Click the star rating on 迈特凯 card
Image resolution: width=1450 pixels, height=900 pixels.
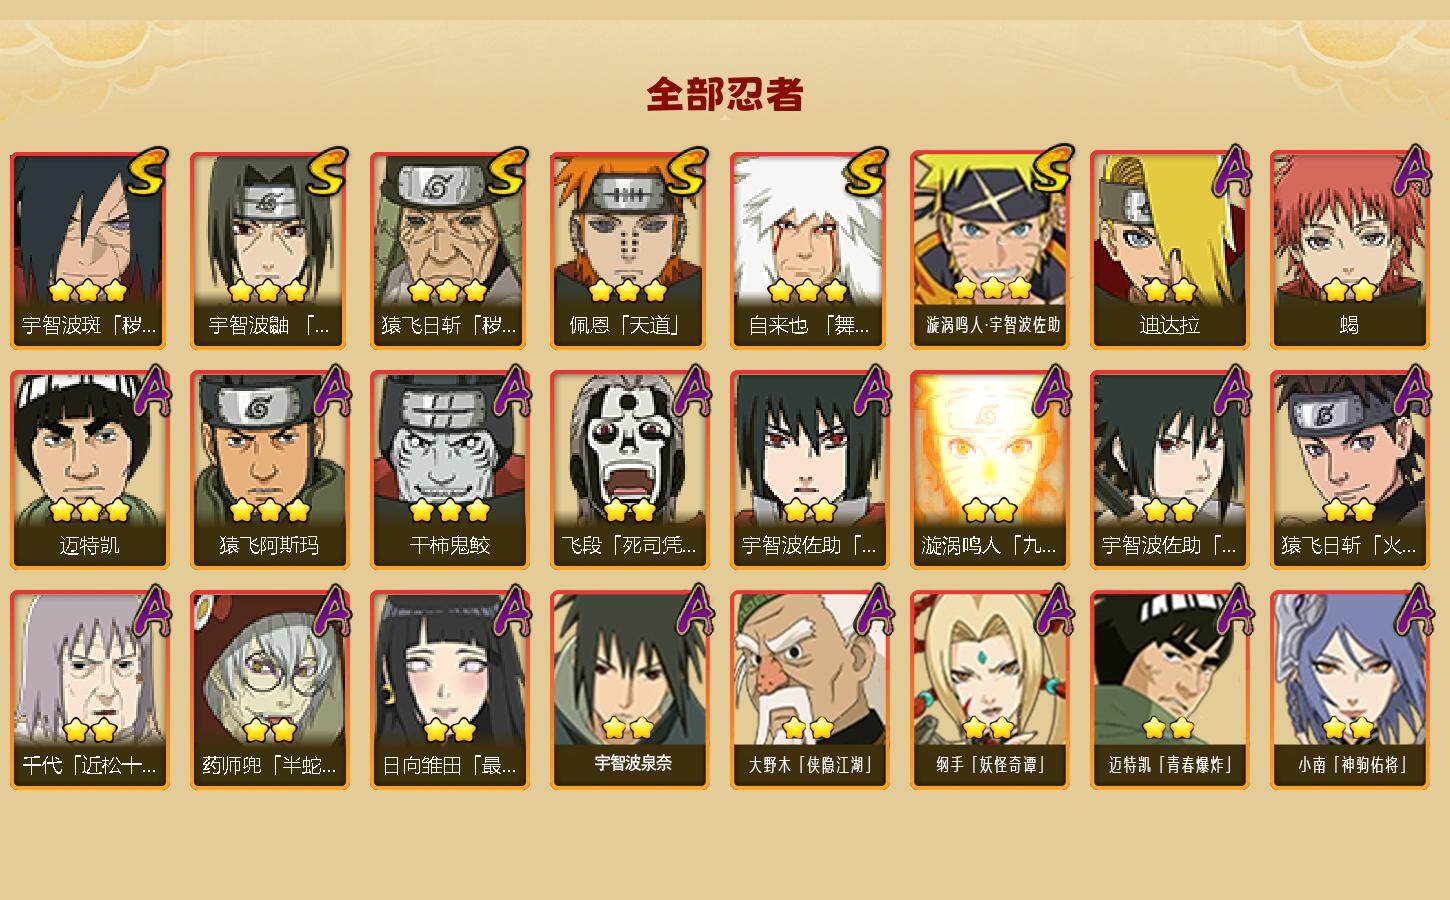click(x=89, y=511)
